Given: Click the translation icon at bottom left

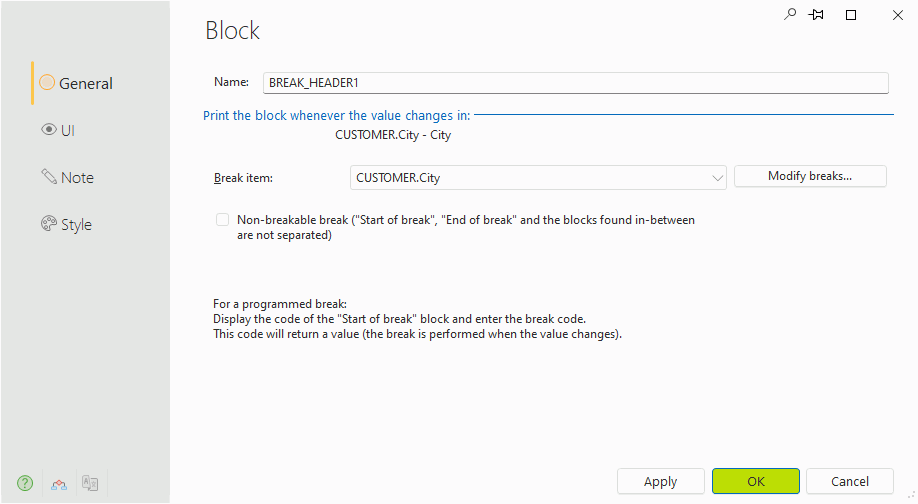Looking at the screenshot, I should pyautogui.click(x=90, y=483).
